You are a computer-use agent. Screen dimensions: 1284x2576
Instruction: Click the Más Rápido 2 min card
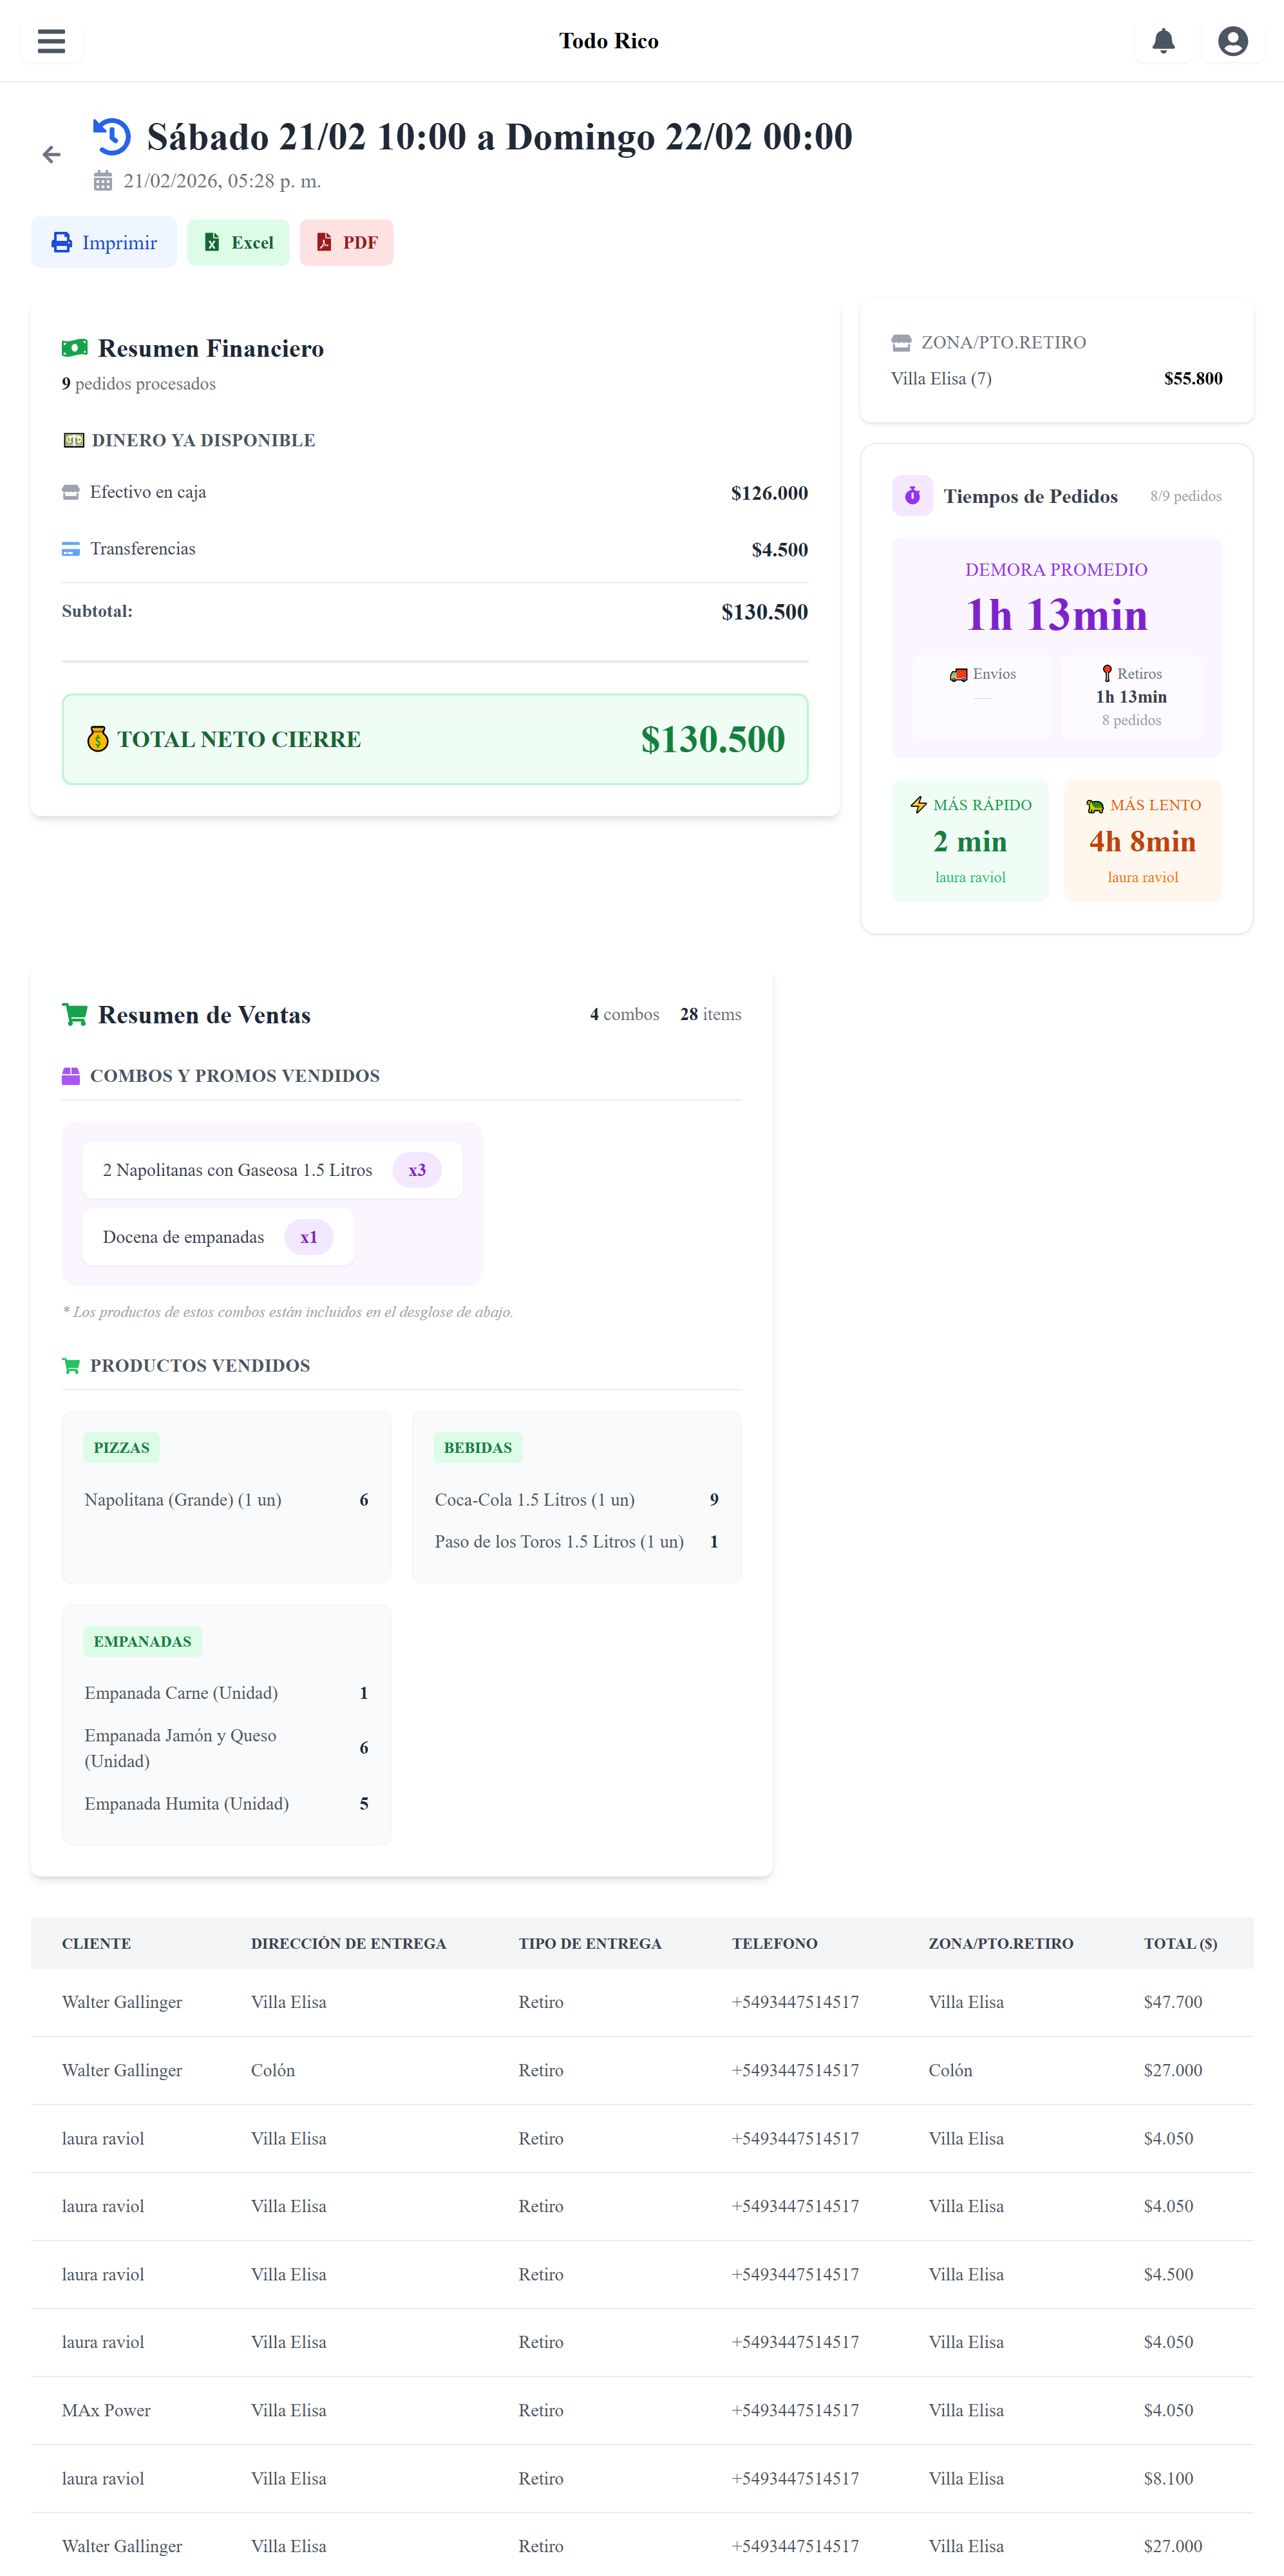[970, 840]
